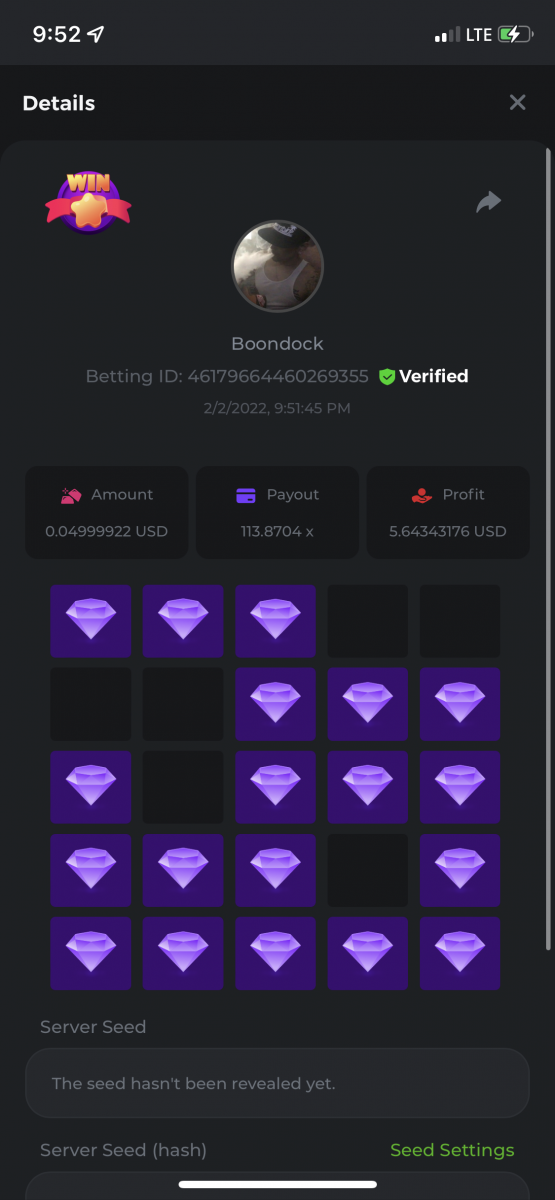This screenshot has width=555, height=1200.
Task: Tap the WIN star badge icon
Action: click(x=88, y=202)
